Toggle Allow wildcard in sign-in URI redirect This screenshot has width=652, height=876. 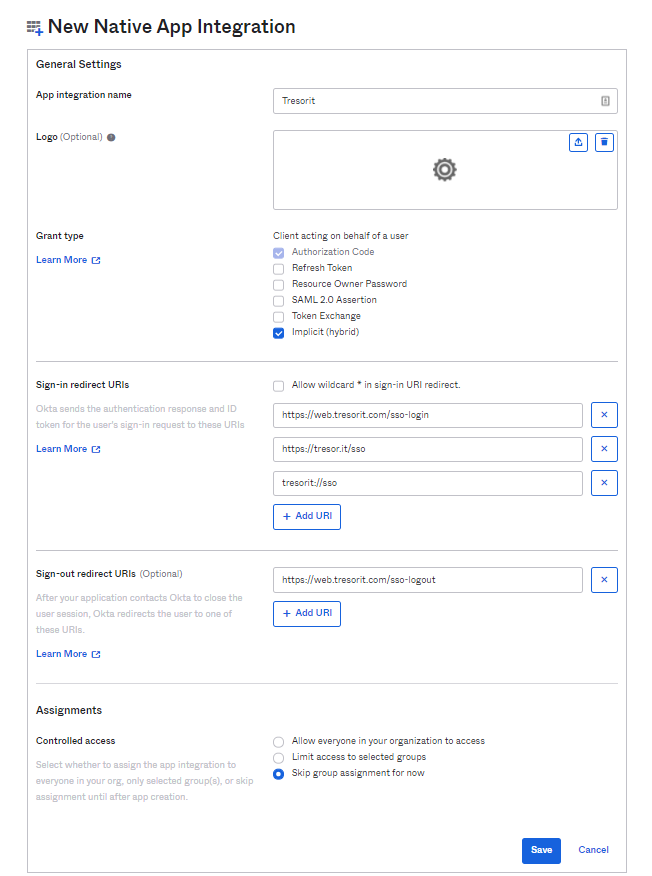click(x=279, y=386)
